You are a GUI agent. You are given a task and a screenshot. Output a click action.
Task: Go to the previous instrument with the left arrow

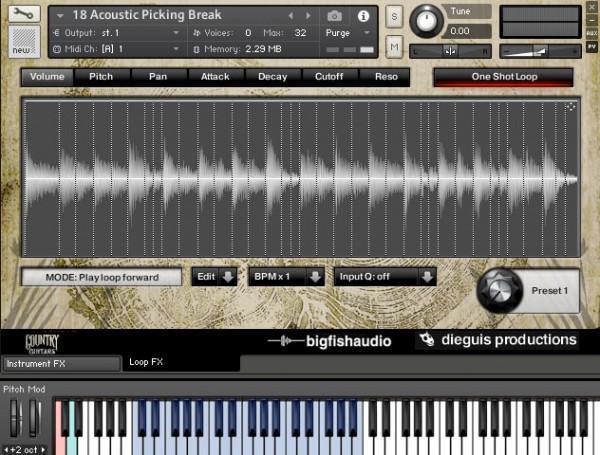click(291, 16)
